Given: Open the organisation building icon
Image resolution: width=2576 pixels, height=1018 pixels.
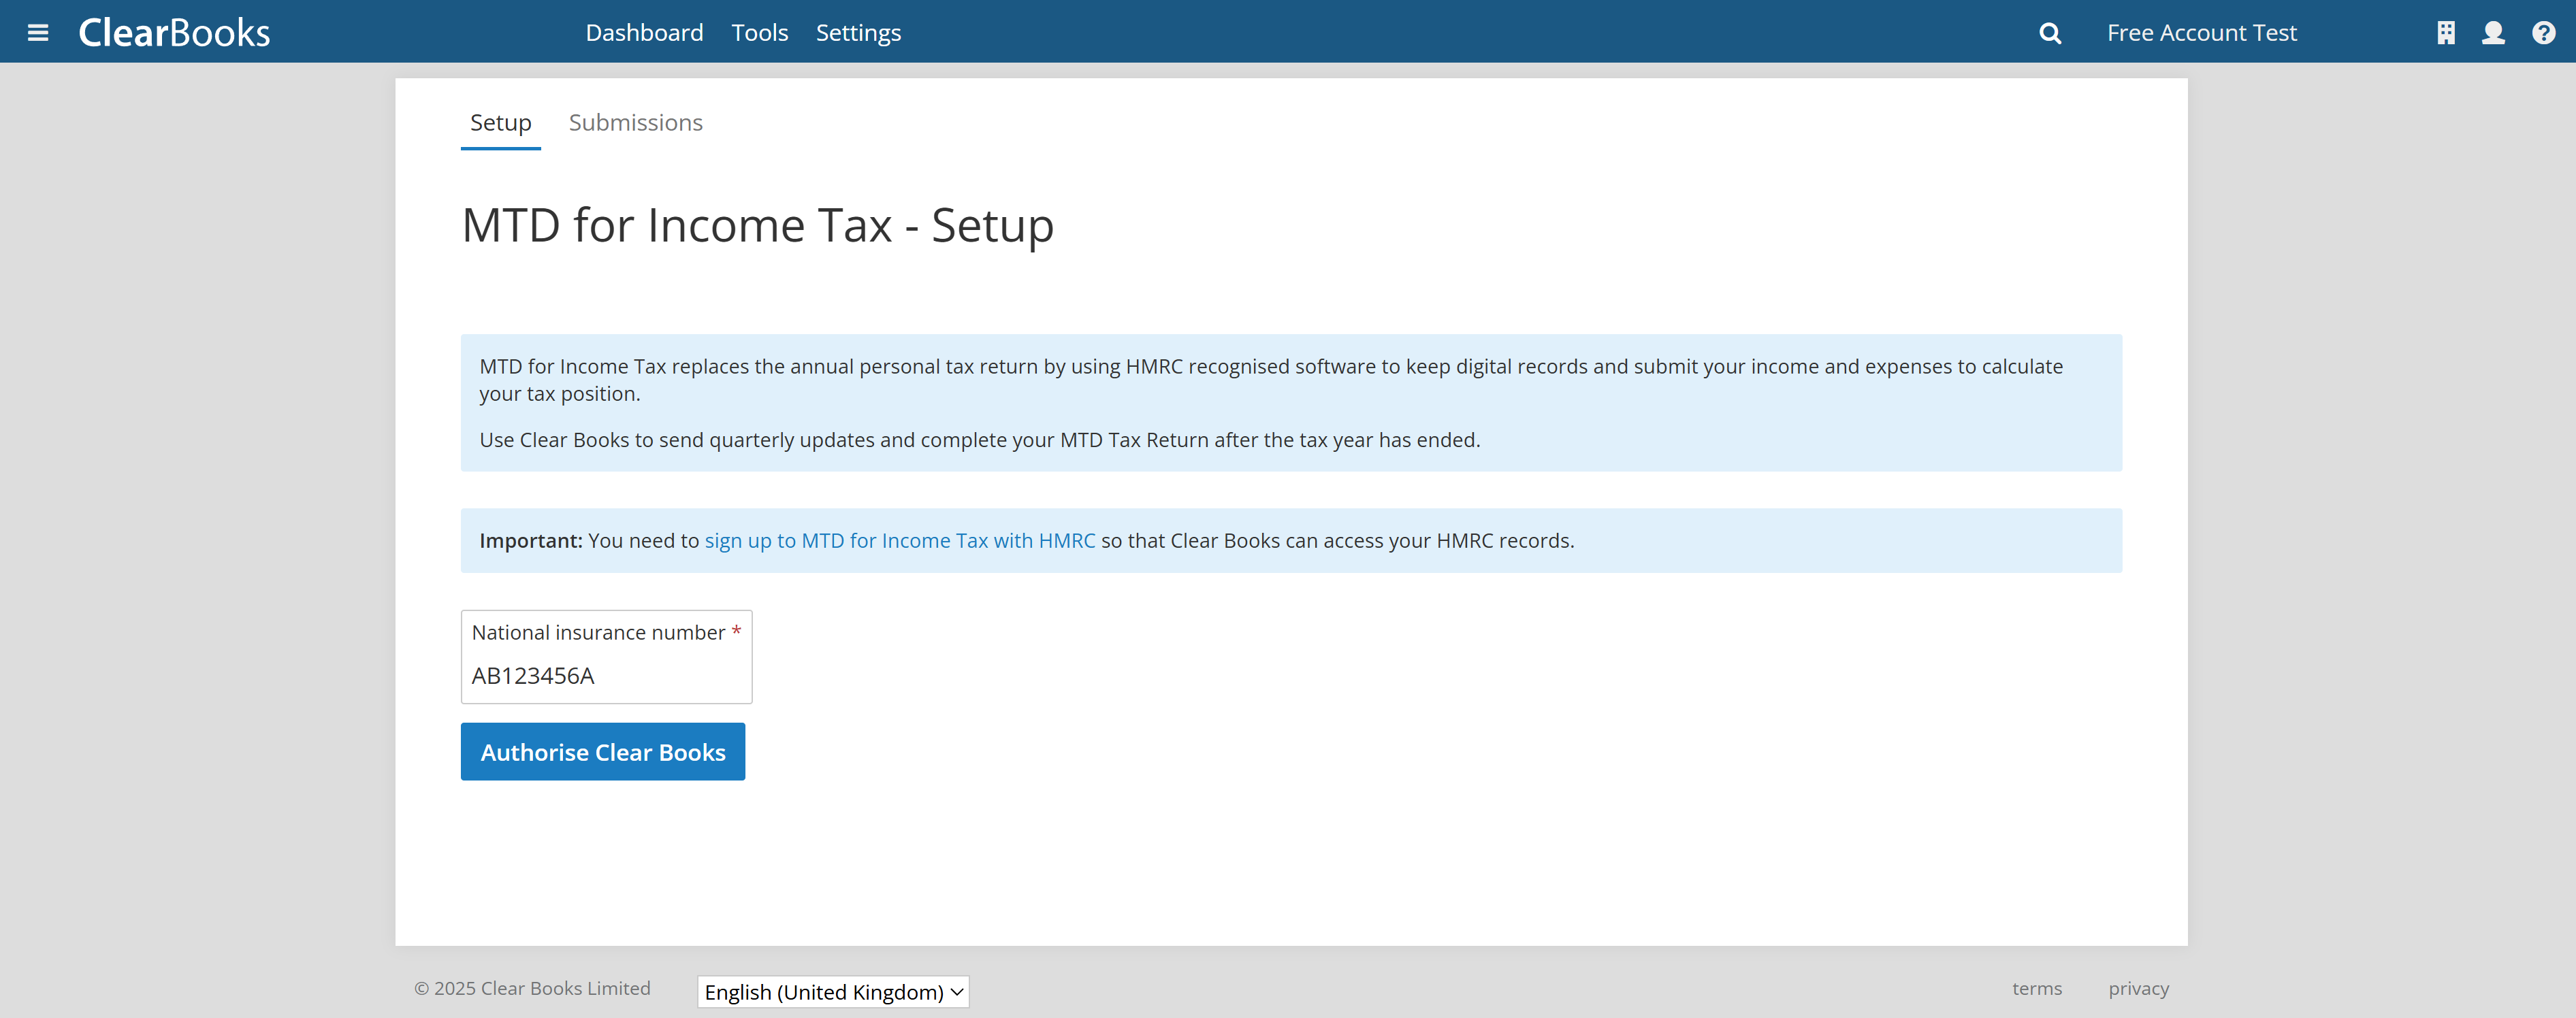Looking at the screenshot, I should (2446, 33).
